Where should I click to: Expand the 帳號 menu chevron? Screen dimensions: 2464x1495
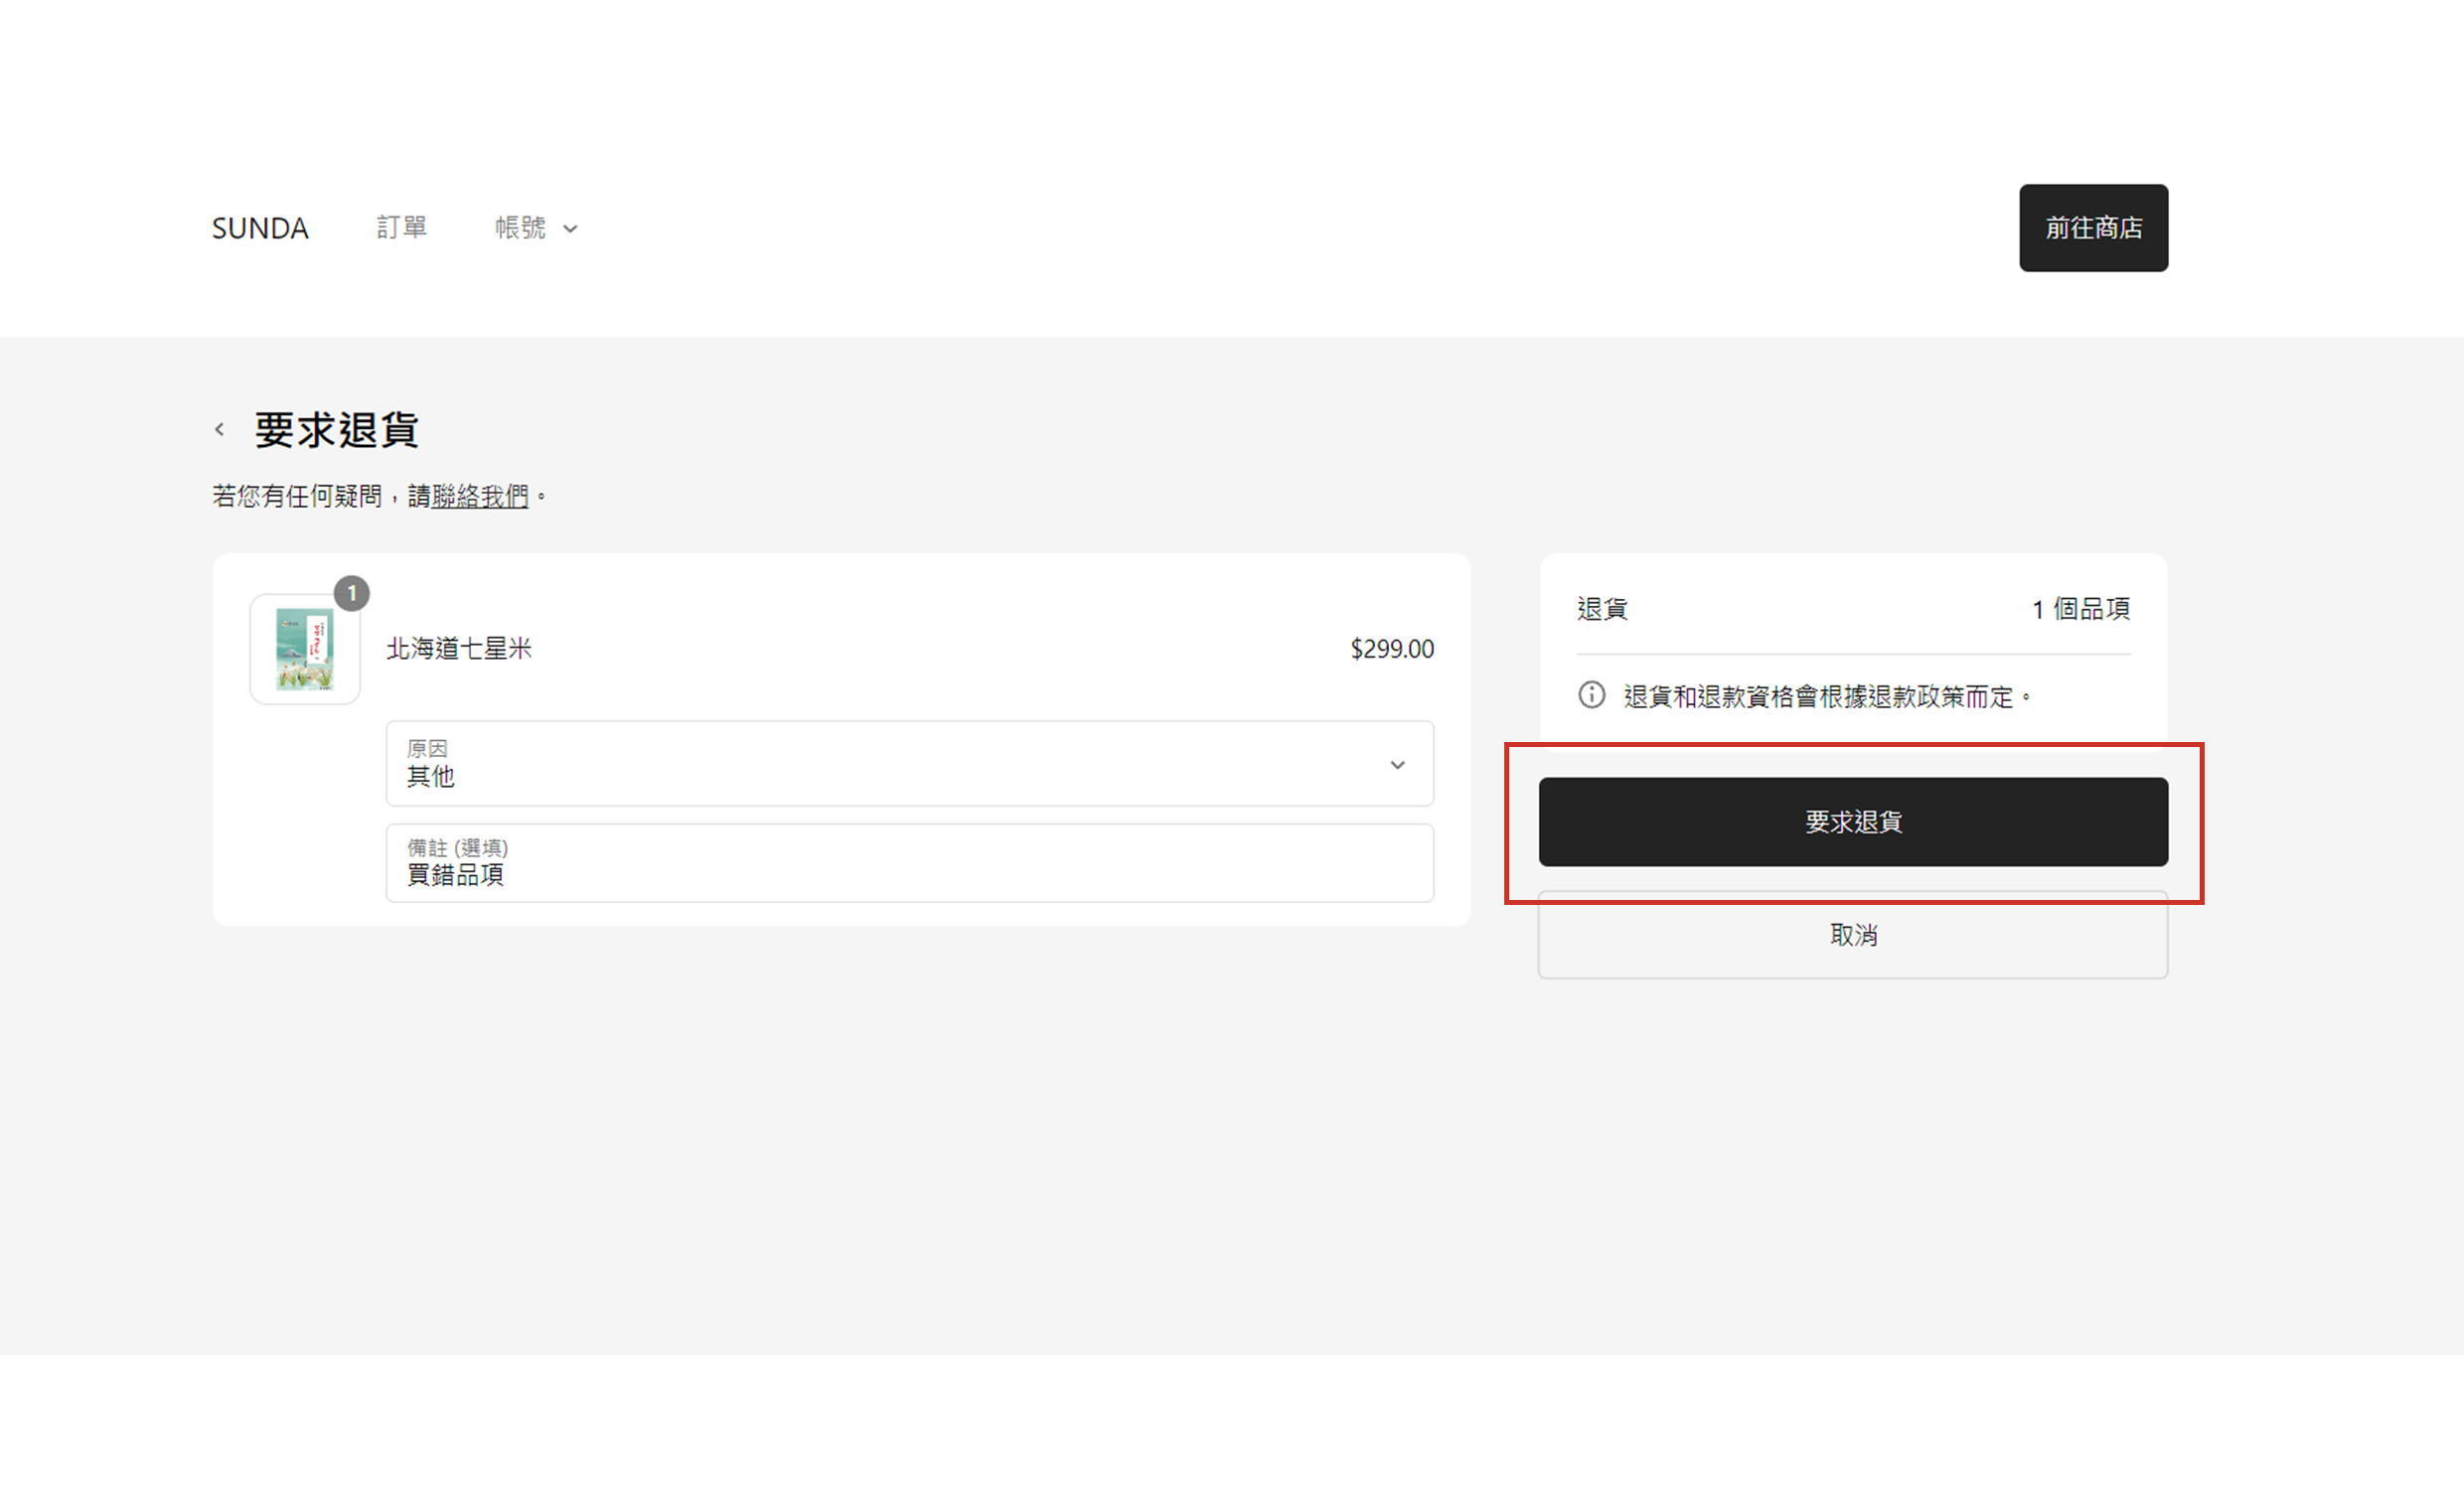coord(570,229)
